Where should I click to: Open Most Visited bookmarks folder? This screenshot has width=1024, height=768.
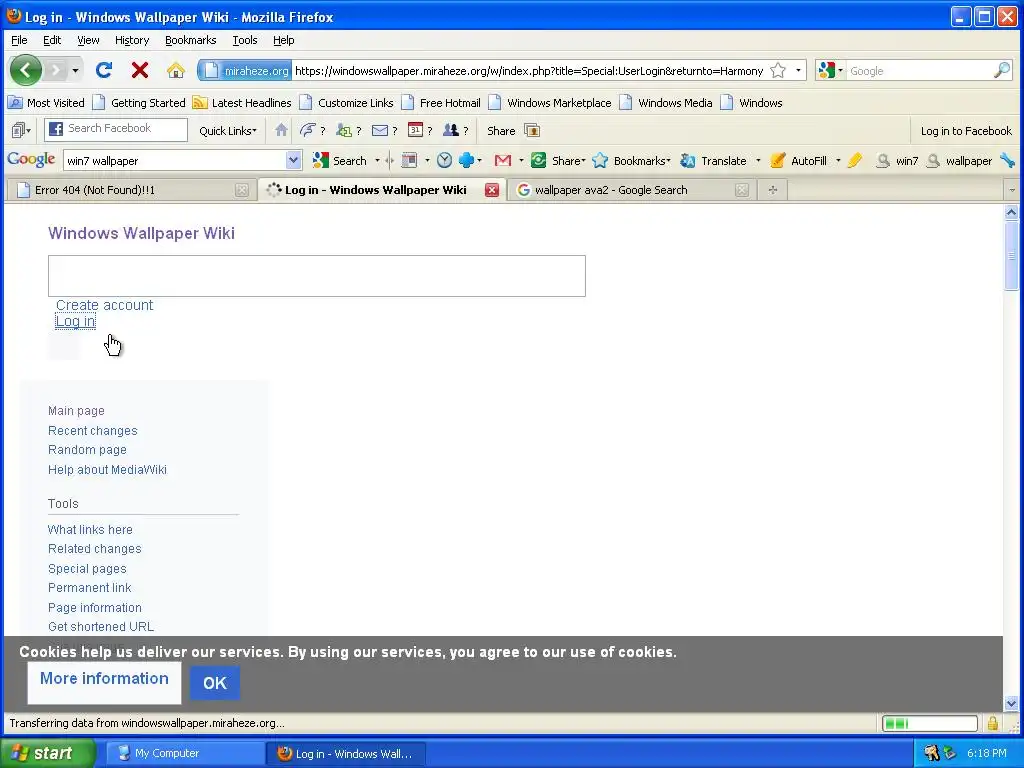pos(46,103)
